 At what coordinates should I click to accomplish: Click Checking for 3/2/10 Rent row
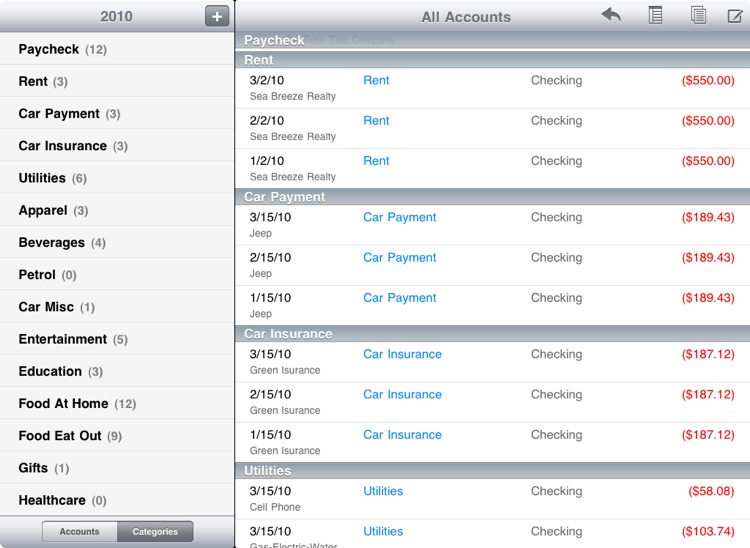coord(556,81)
